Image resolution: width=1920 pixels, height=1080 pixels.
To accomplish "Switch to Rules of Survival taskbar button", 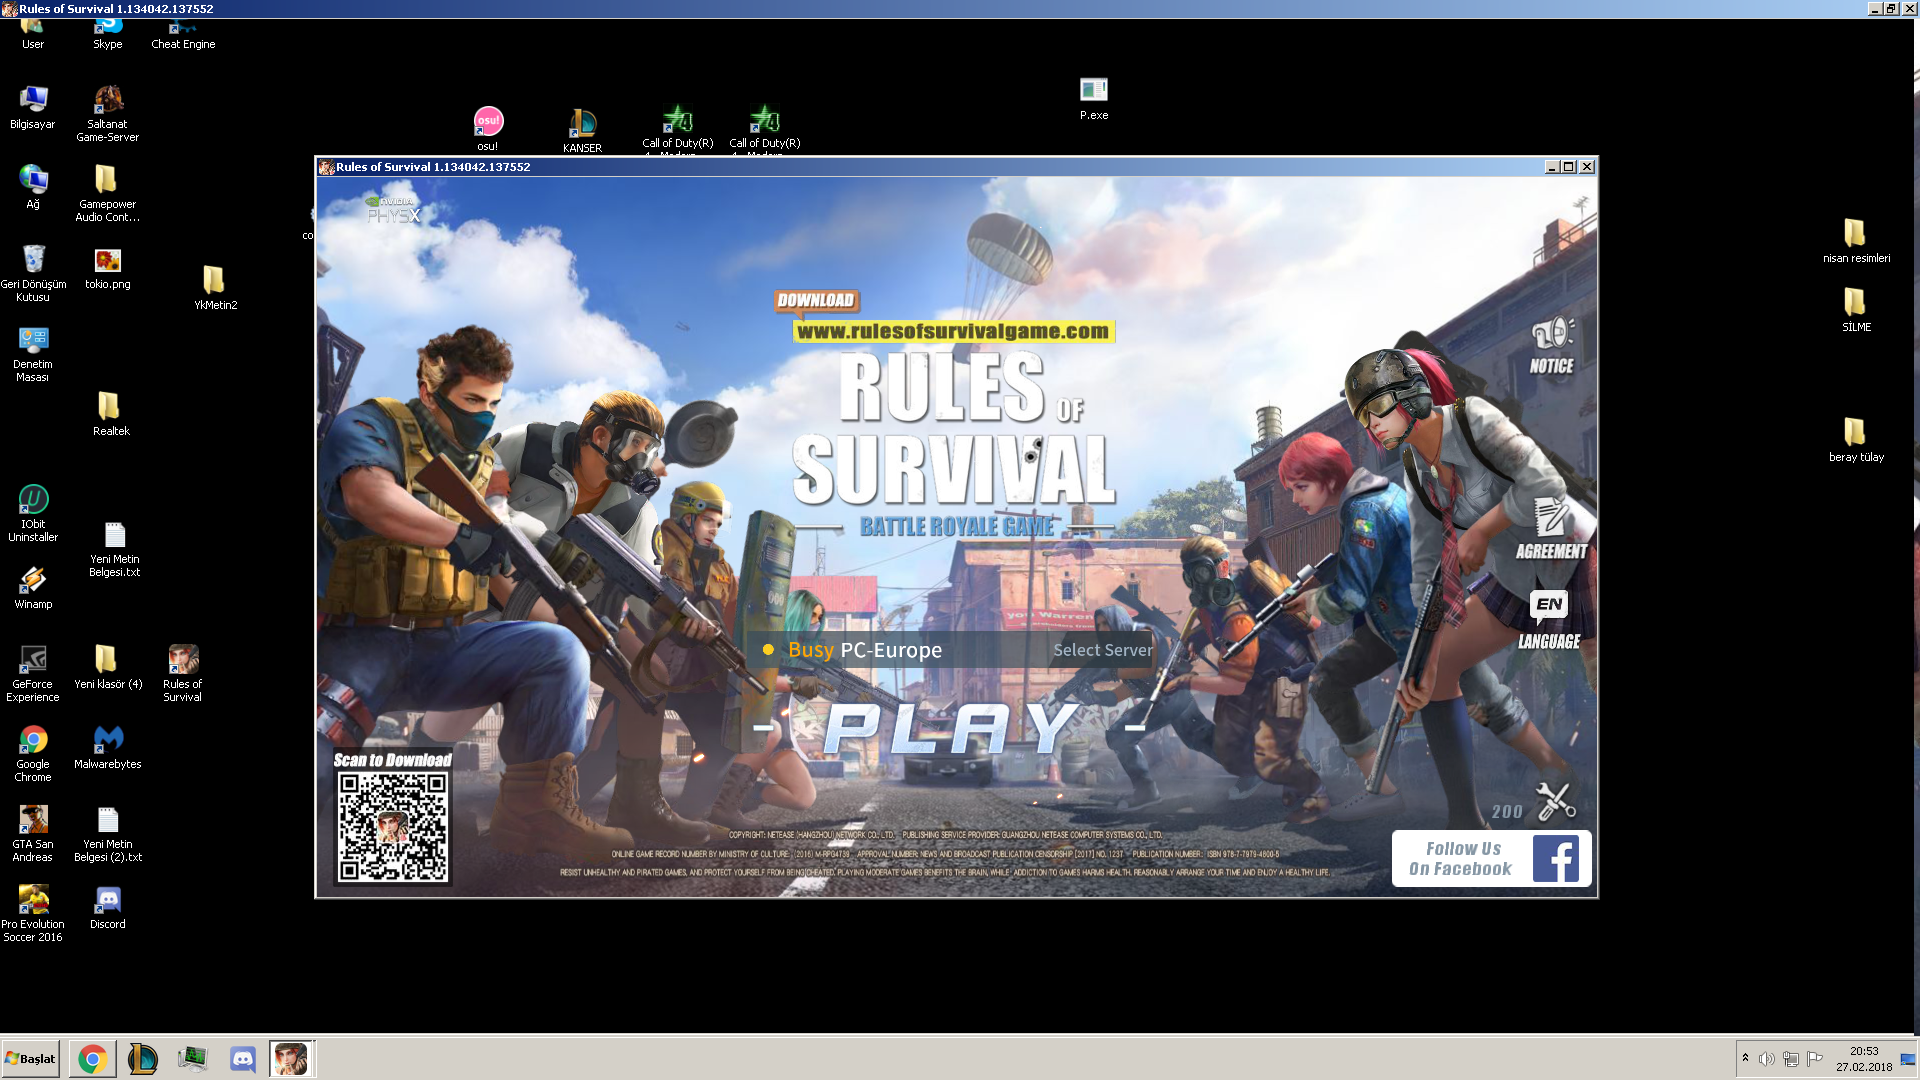I will (x=291, y=1058).
